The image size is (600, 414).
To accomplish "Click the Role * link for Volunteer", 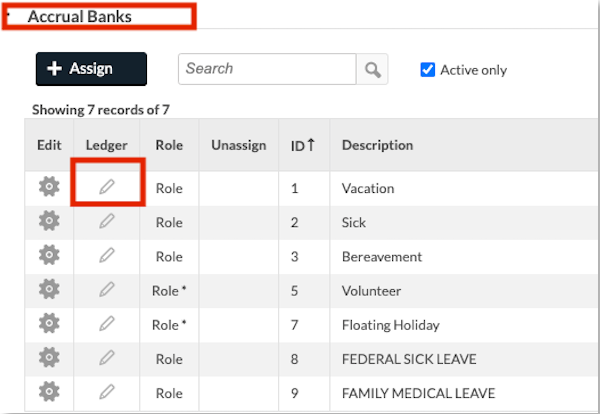I will pos(169,291).
